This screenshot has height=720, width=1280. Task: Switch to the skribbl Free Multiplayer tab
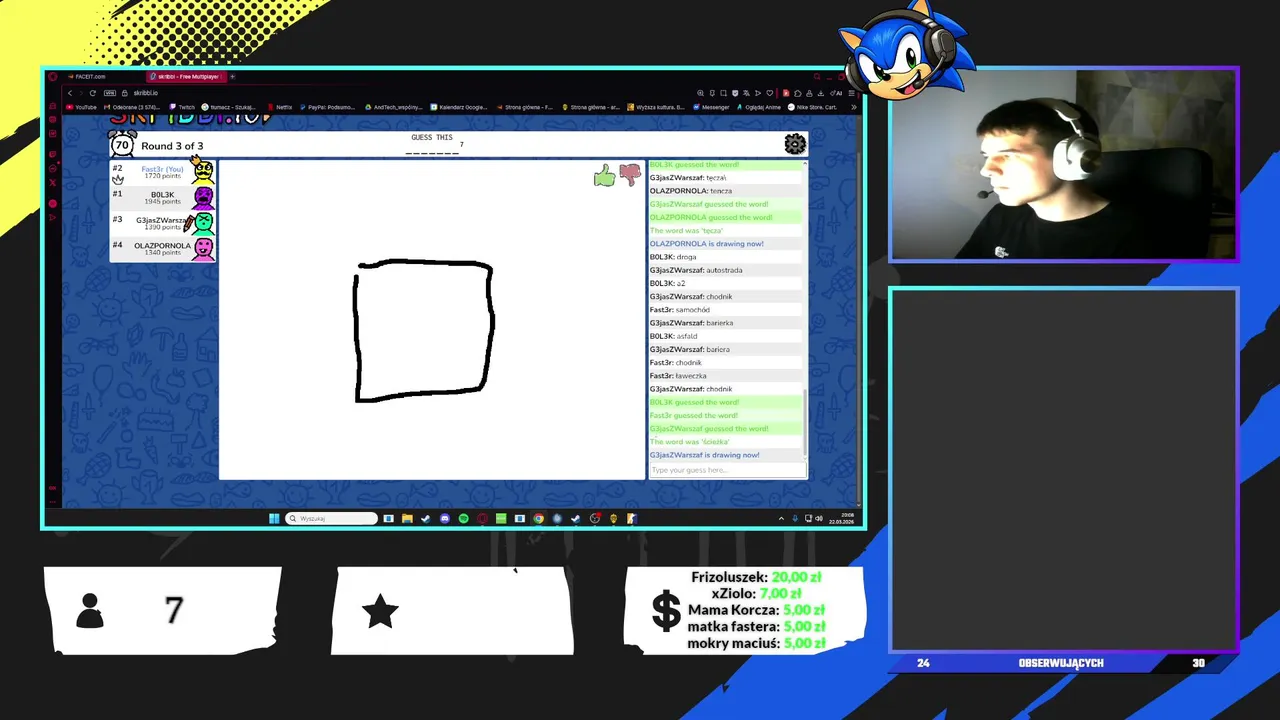click(186, 76)
